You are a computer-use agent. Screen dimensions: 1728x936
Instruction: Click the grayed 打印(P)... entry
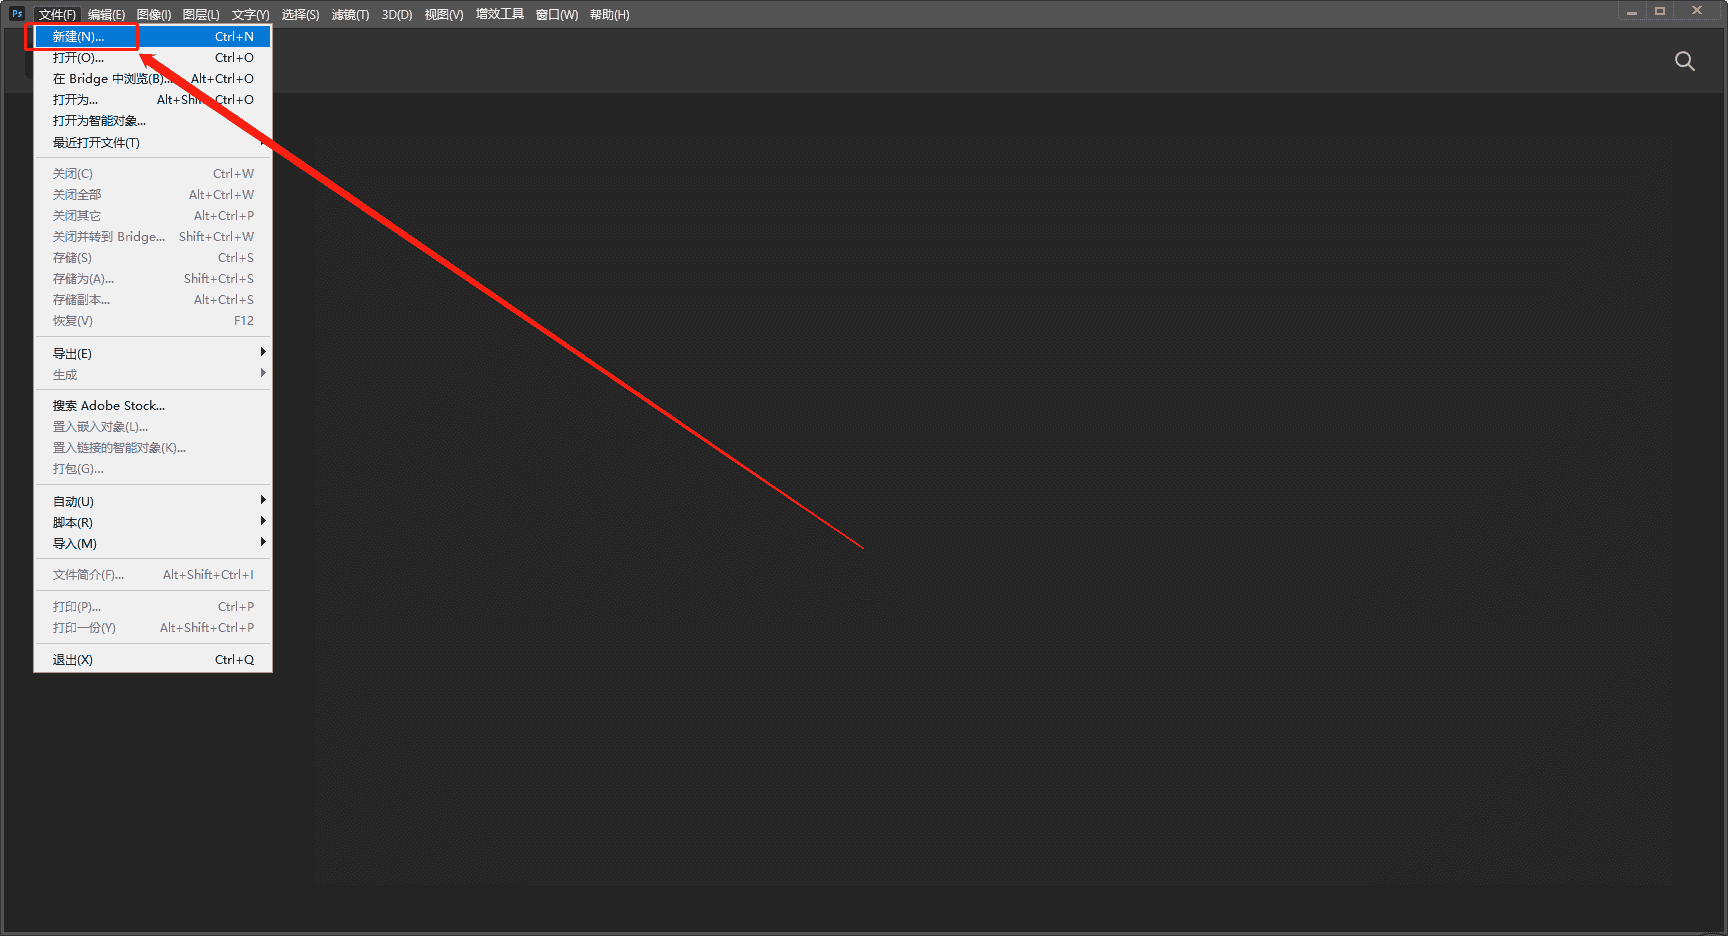153,606
